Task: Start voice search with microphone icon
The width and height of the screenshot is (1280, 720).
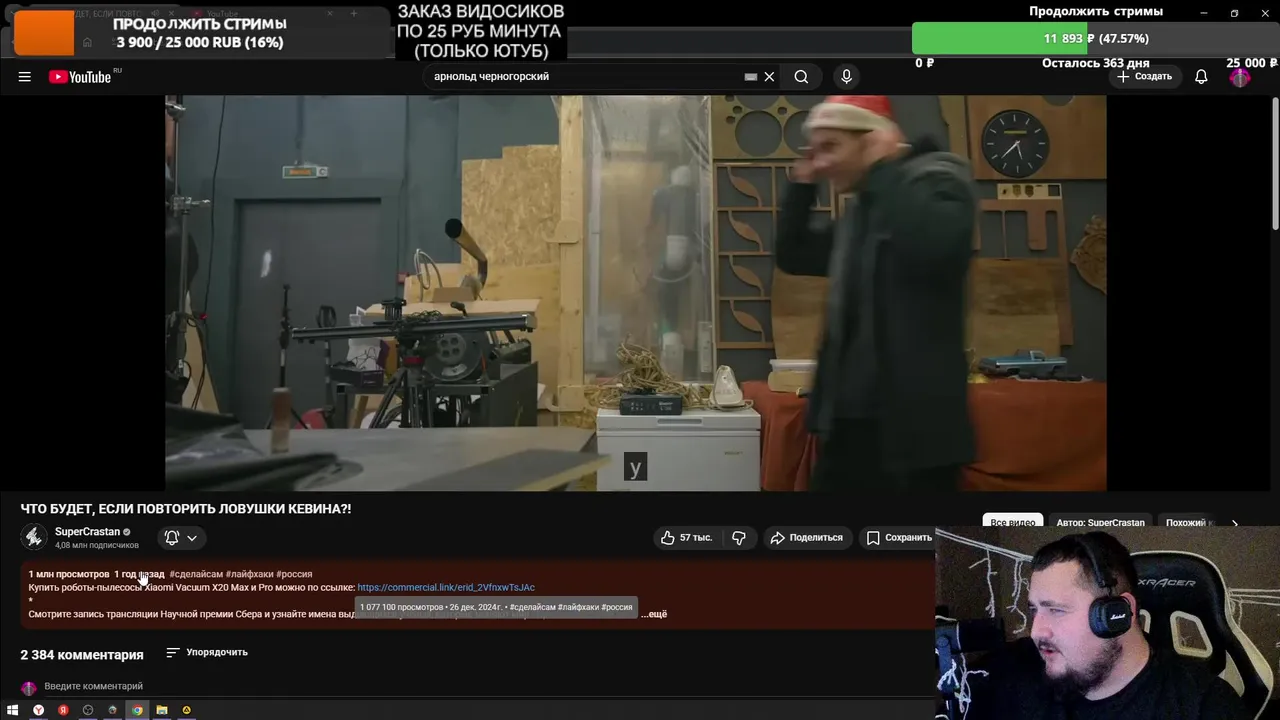Action: click(x=846, y=77)
